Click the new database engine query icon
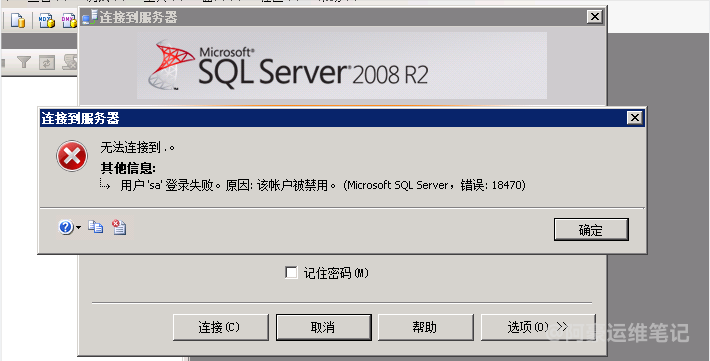Viewport: 710px width, 361px height. (x=17, y=20)
